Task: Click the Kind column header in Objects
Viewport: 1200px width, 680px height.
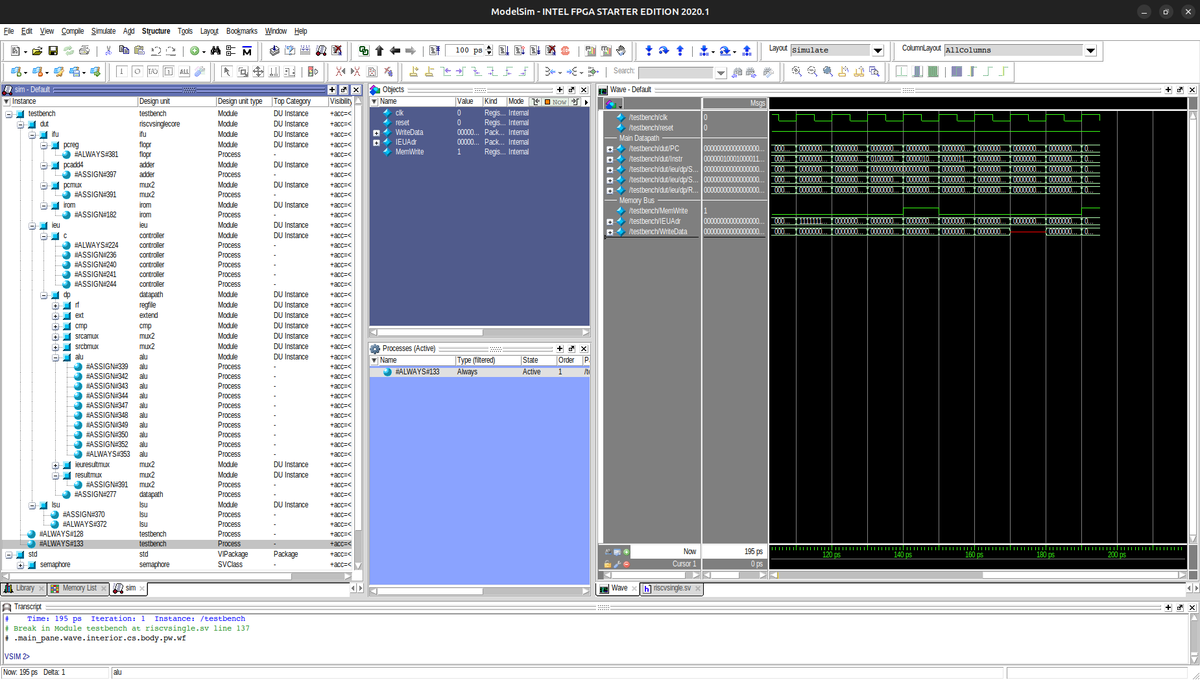Action: click(494, 101)
